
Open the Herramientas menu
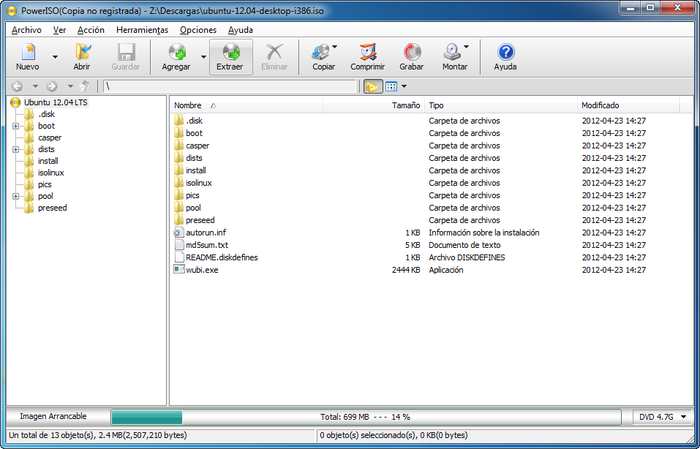142,30
